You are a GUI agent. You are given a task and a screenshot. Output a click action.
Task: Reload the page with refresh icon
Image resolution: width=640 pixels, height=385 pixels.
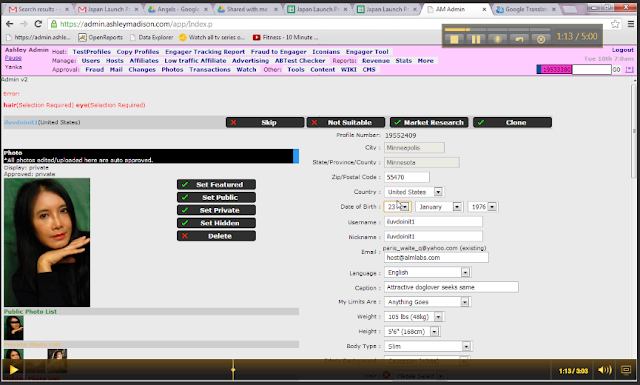click(x=38, y=24)
